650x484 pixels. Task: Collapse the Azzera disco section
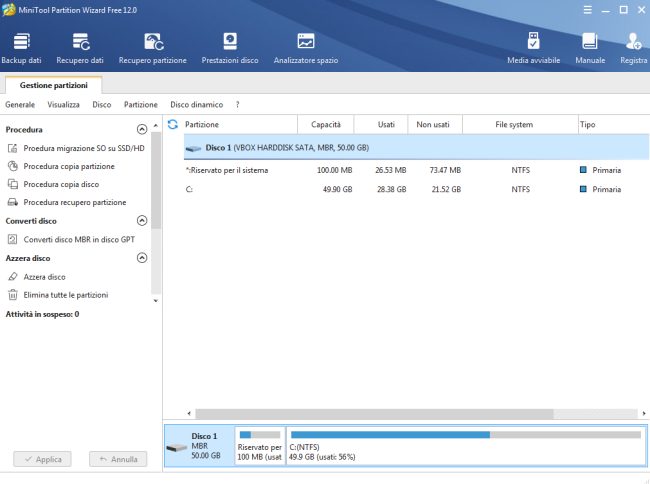click(142, 258)
